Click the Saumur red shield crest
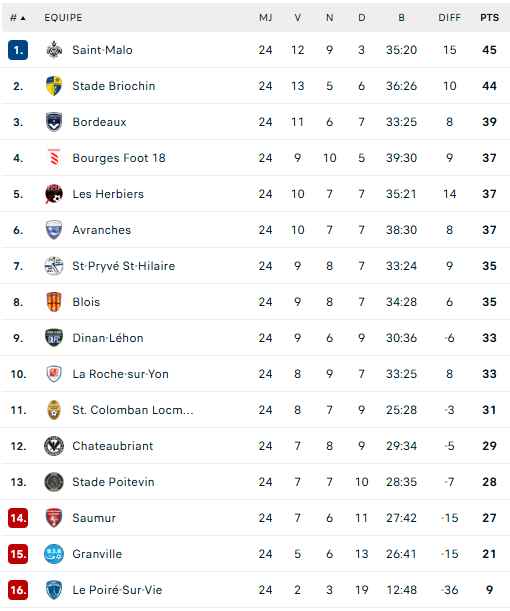The image size is (510, 611). pos(54,518)
